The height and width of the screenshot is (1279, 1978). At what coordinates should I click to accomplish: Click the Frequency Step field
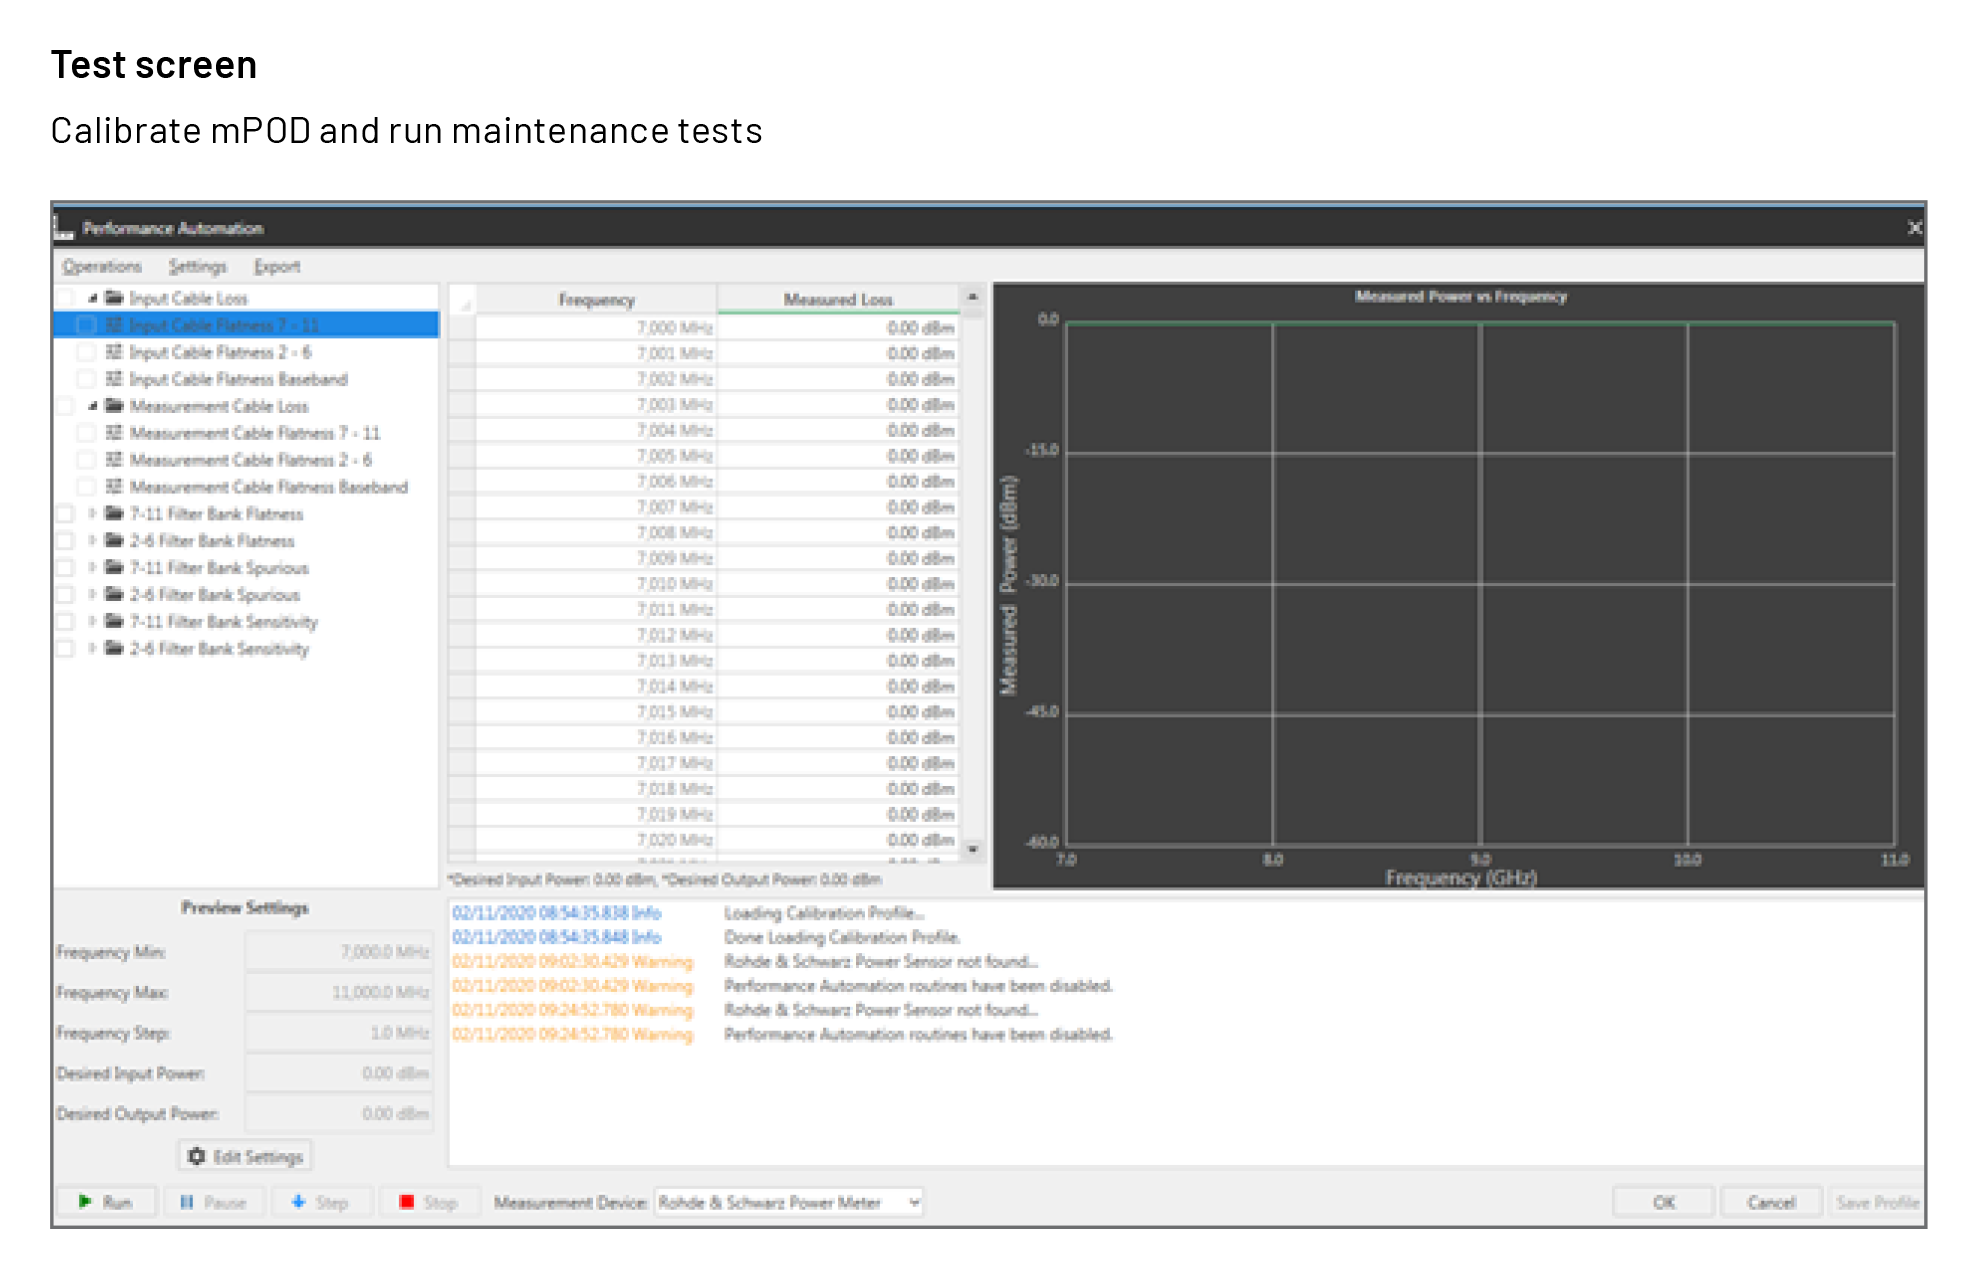[339, 1033]
